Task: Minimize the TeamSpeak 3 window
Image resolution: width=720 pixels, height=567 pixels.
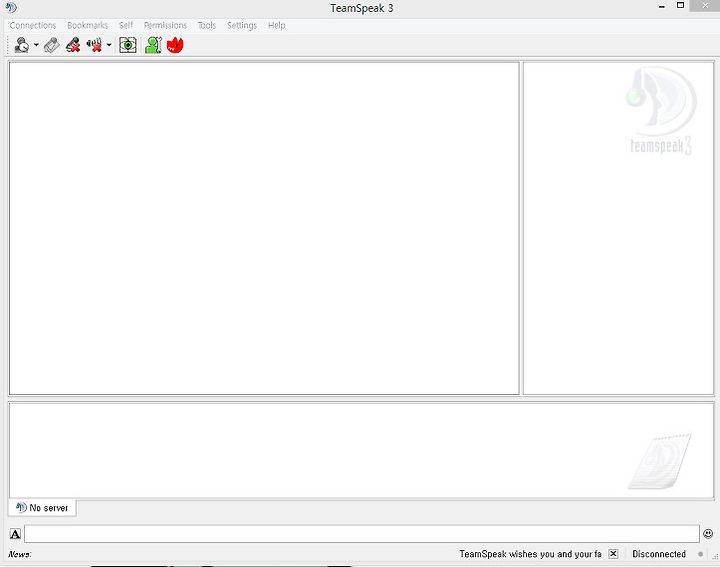Action: [662, 6]
